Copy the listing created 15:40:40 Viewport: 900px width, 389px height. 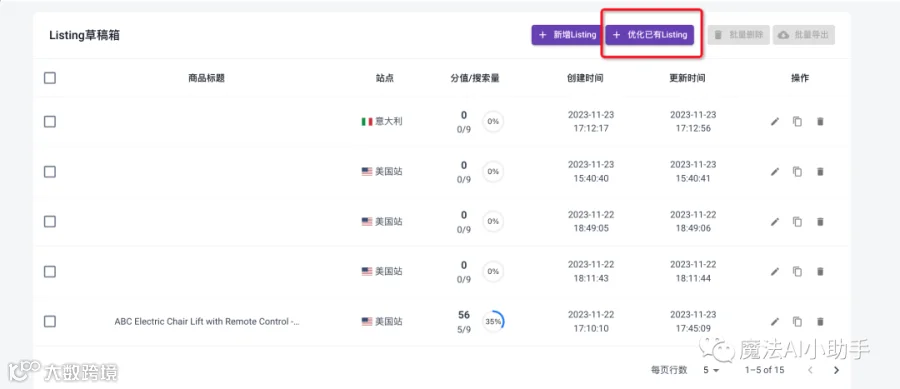[797, 172]
